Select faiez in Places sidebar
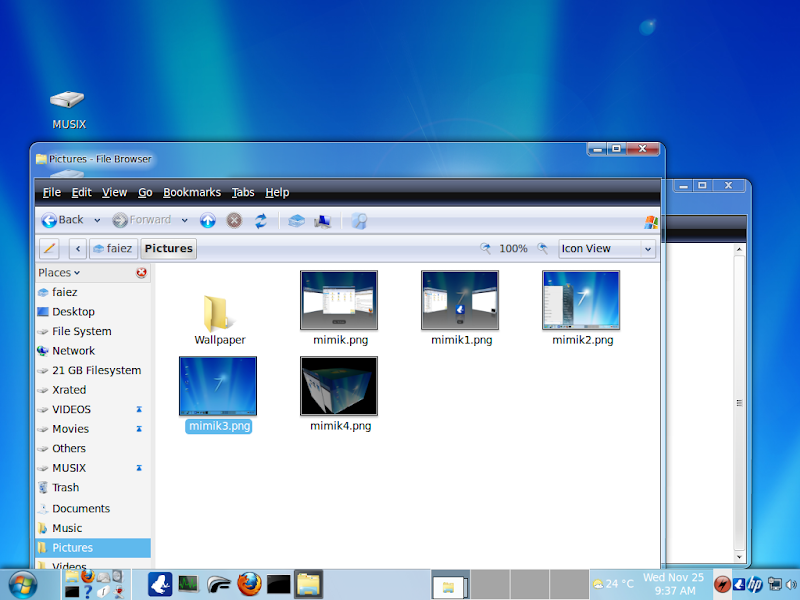 (93, 292)
